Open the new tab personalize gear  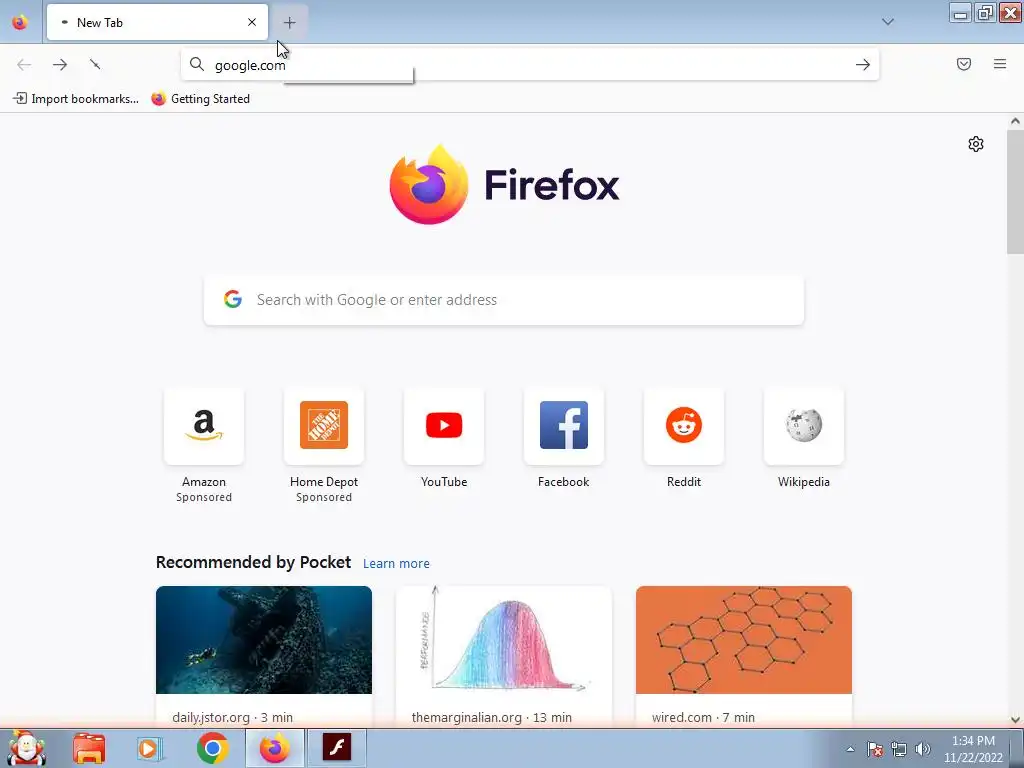(976, 144)
